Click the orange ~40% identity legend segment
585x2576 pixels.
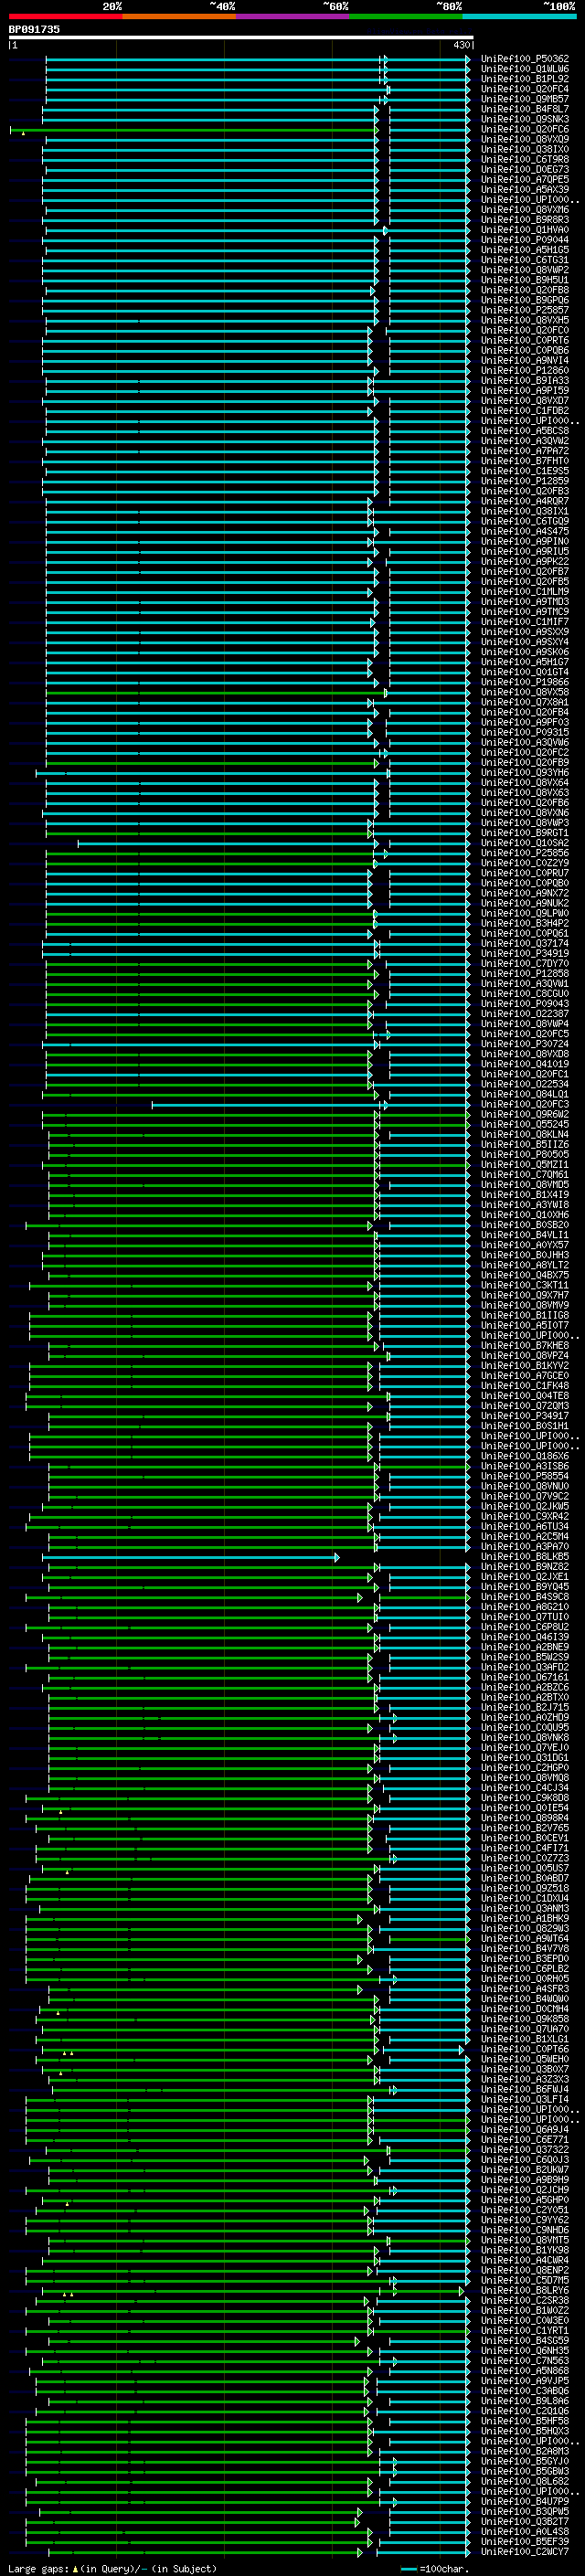tap(179, 17)
